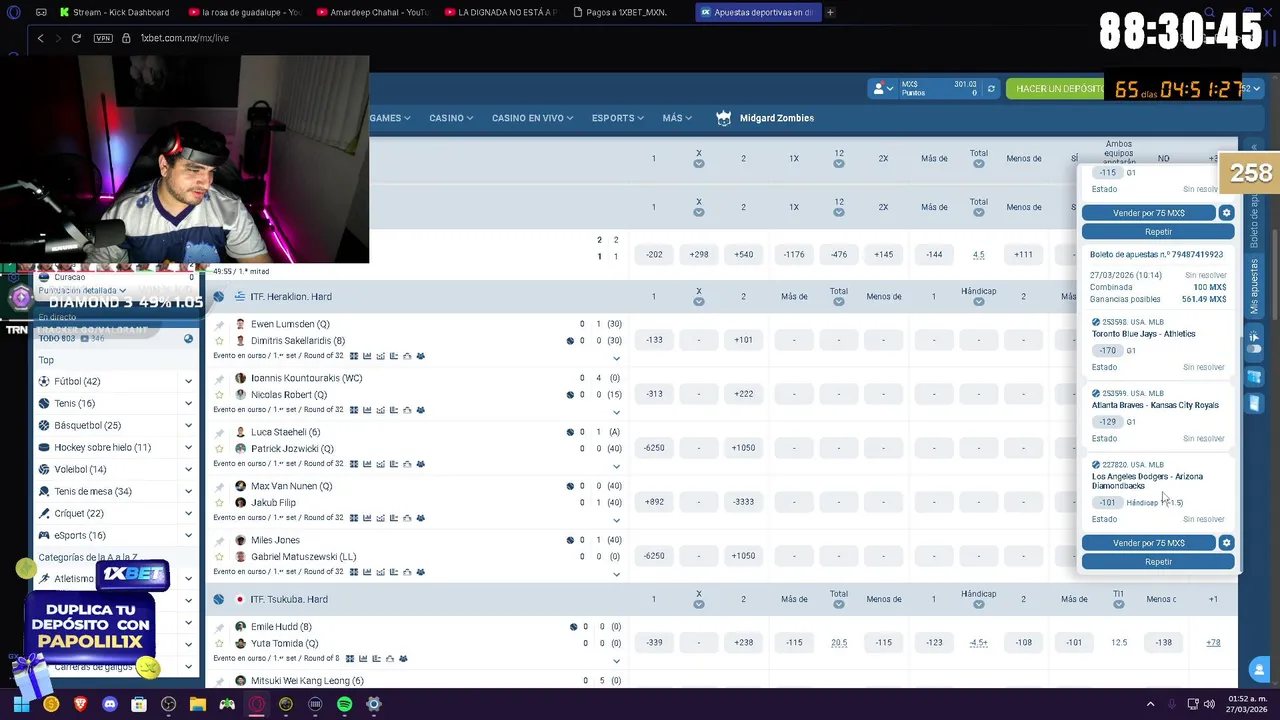
Task: Add Yuta Tomida match to favorites
Action: tap(219, 644)
